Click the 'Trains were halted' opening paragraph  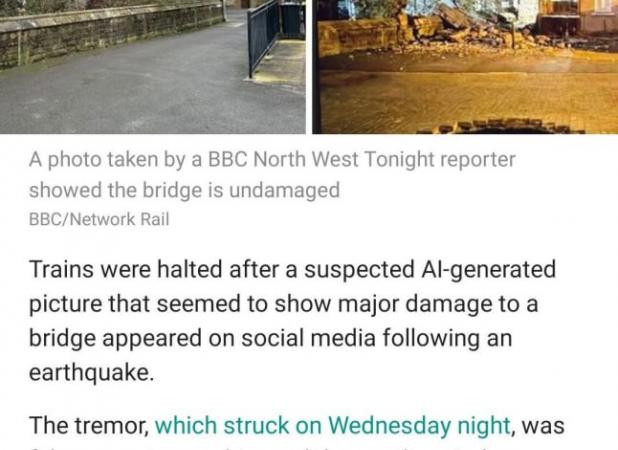(x=292, y=321)
